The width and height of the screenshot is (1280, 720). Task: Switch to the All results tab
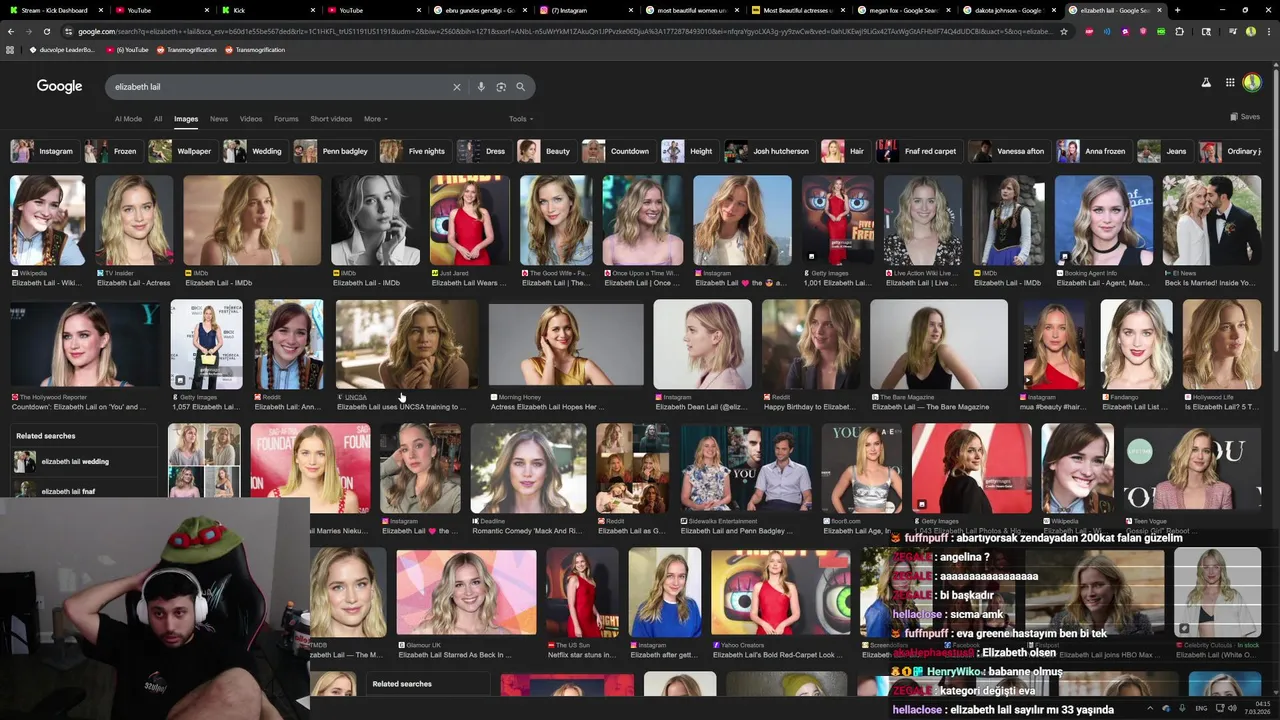158,119
